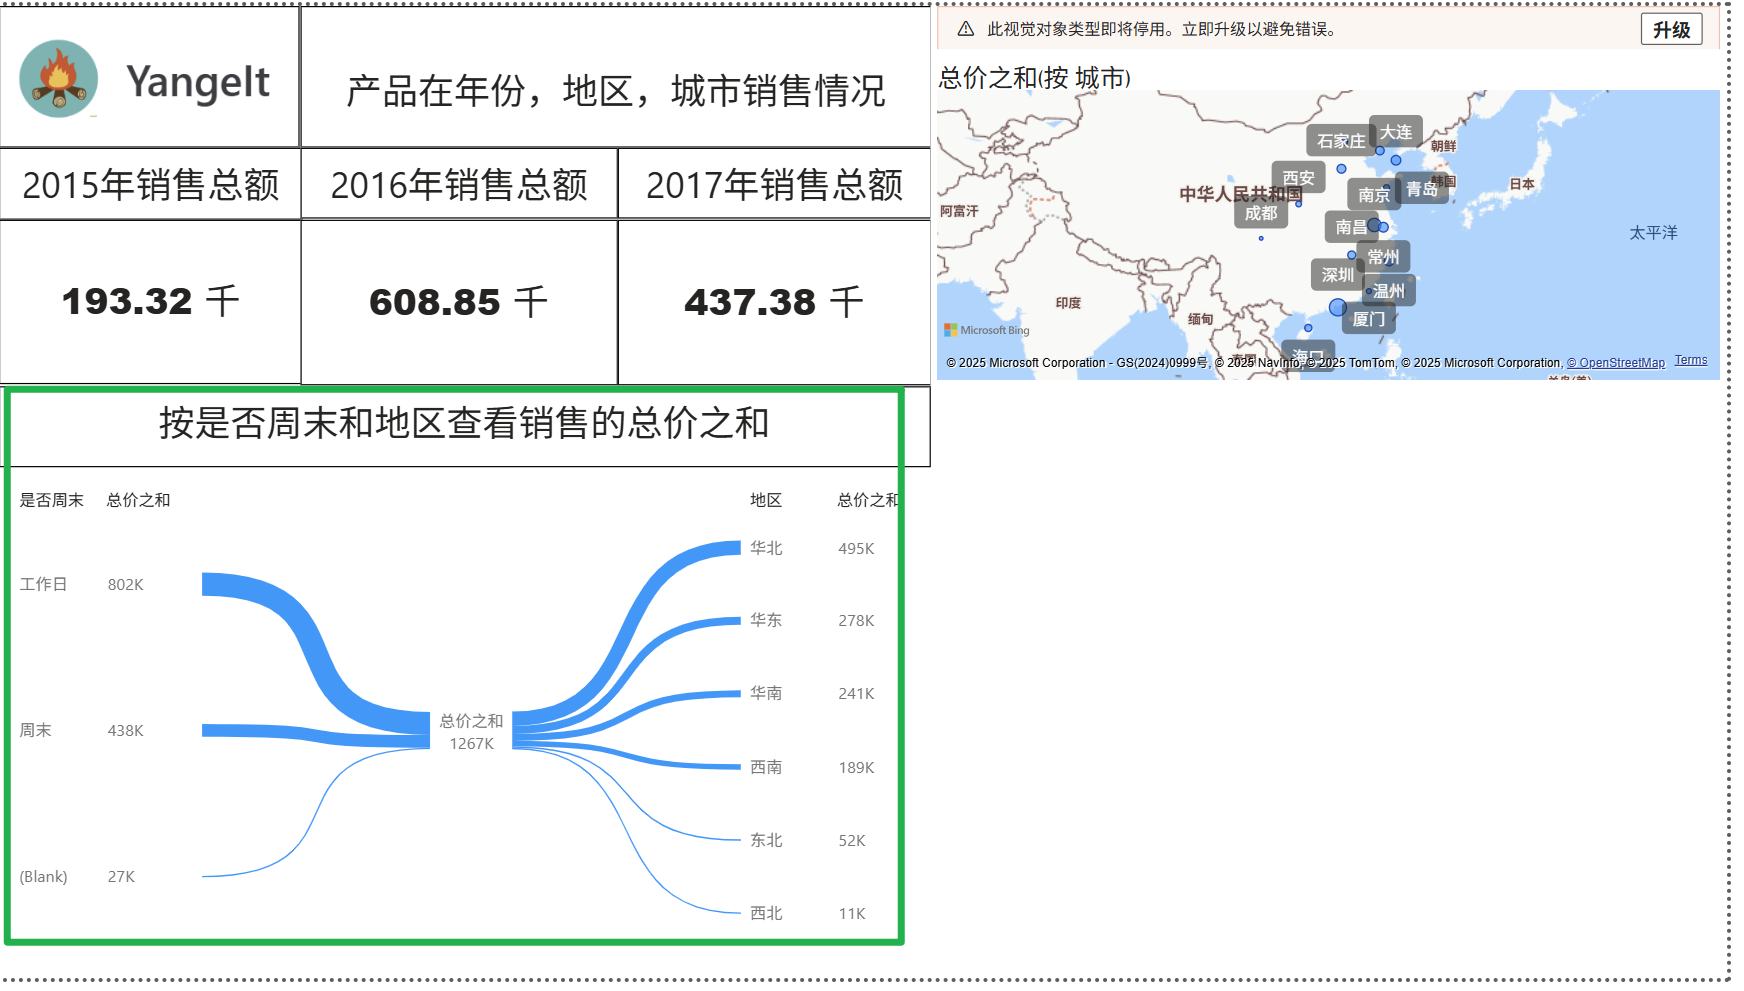Click the central 总价之和 1267K node
Image resolution: width=1744 pixels, height=991 pixels.
(471, 732)
